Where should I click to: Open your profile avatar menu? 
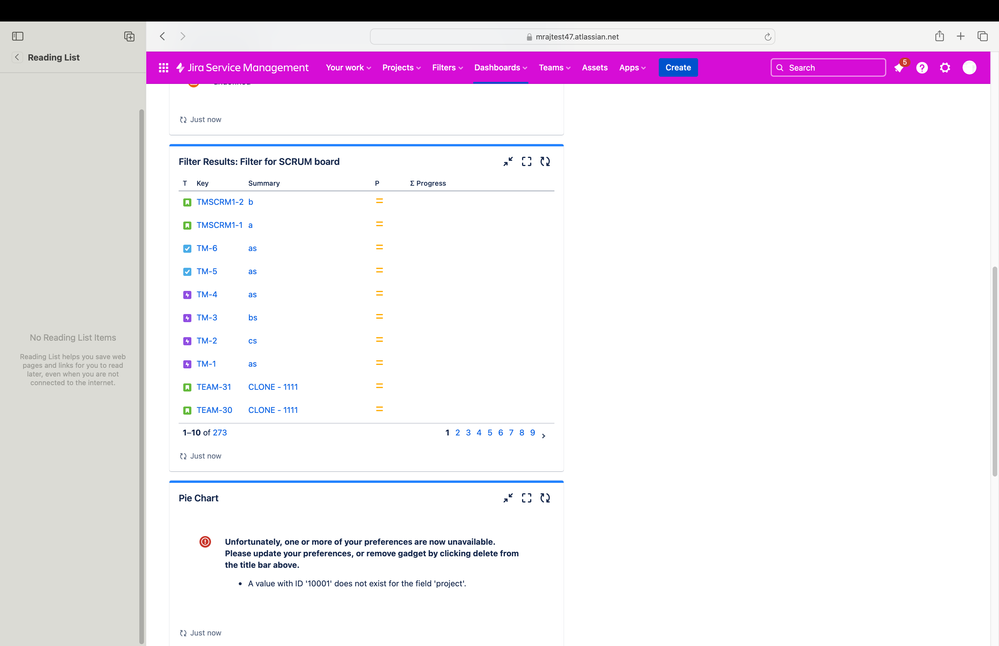(968, 67)
